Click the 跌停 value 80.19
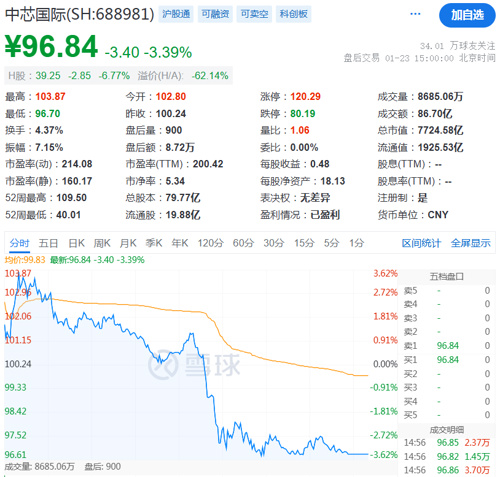 [x=303, y=114]
